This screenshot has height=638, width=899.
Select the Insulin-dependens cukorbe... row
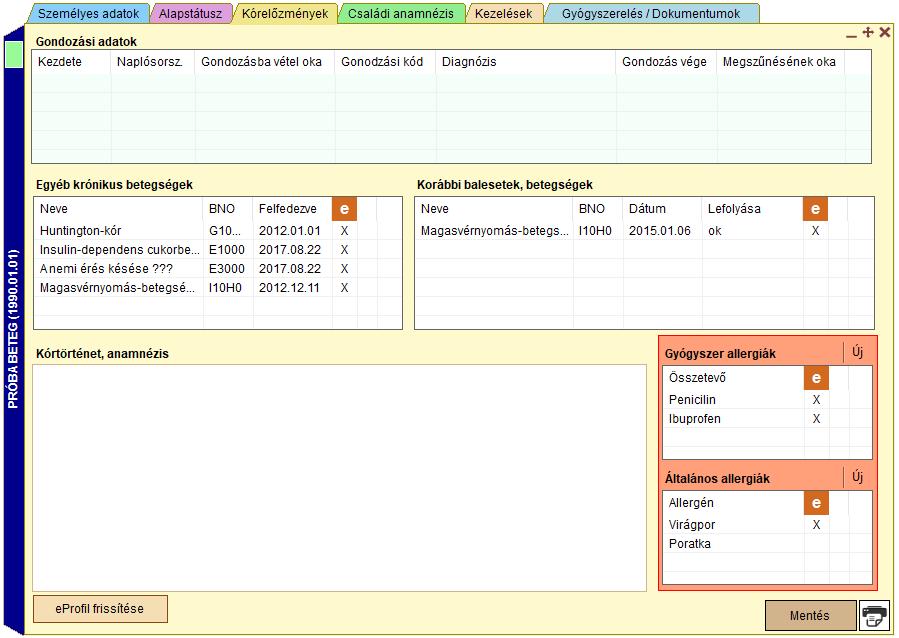coord(119,250)
